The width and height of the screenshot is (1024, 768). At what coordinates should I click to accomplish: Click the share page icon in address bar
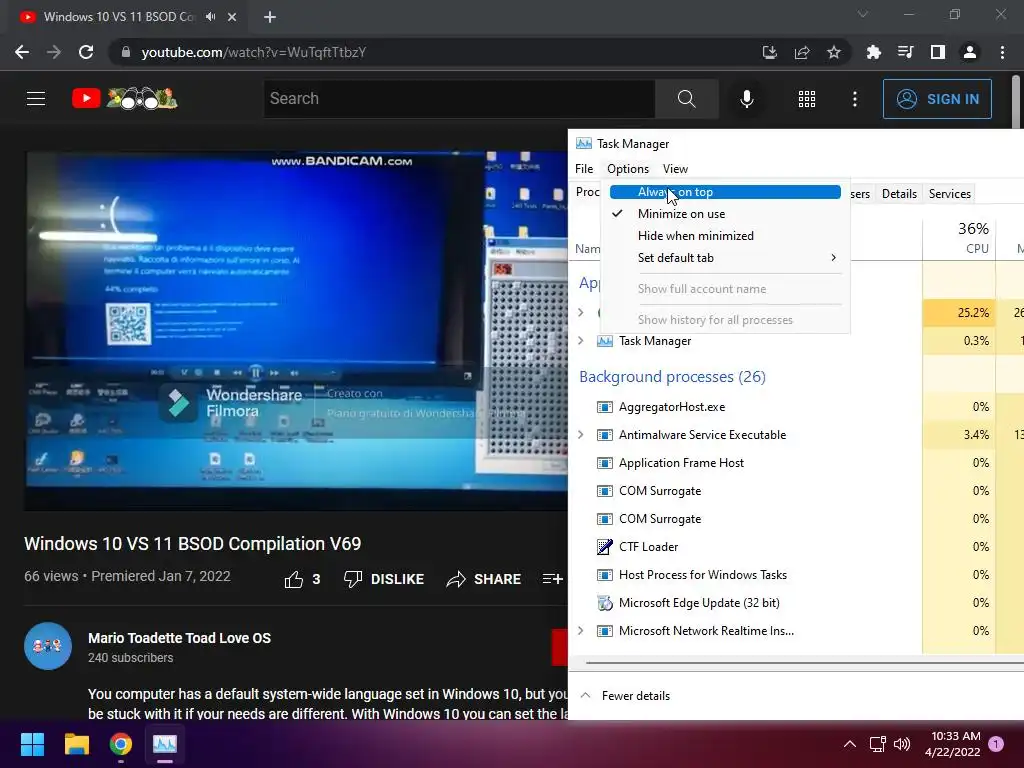pos(801,52)
